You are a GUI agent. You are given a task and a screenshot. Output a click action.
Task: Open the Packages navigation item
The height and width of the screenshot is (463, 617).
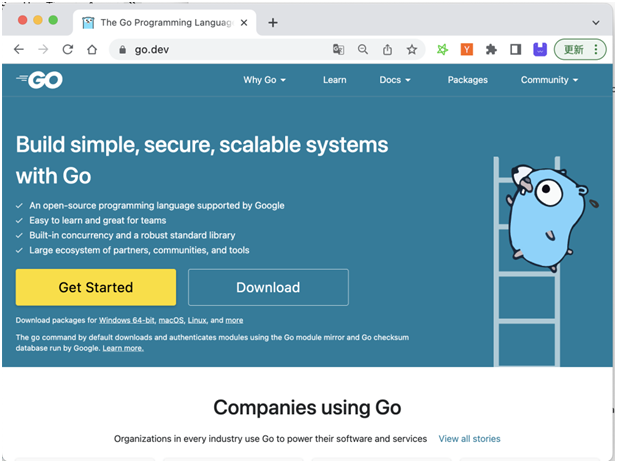(467, 80)
